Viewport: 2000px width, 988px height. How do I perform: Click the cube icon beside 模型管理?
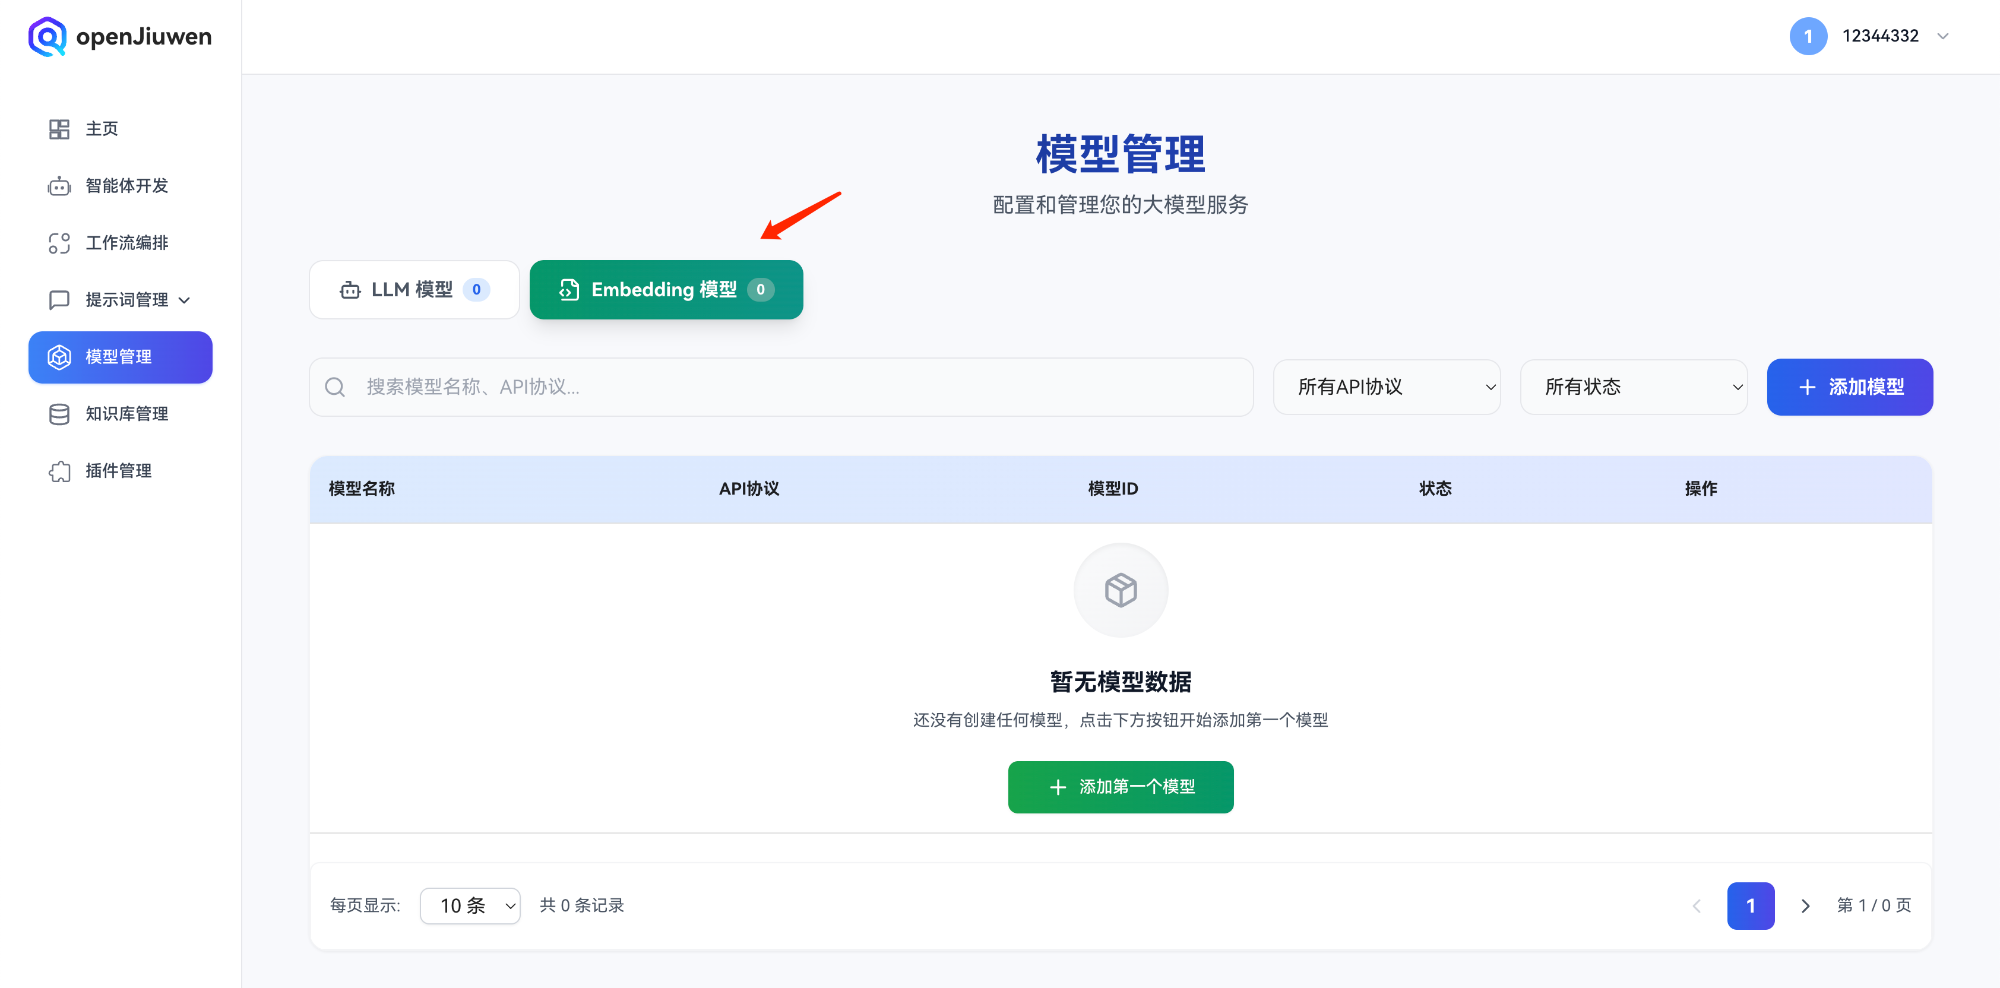click(59, 357)
